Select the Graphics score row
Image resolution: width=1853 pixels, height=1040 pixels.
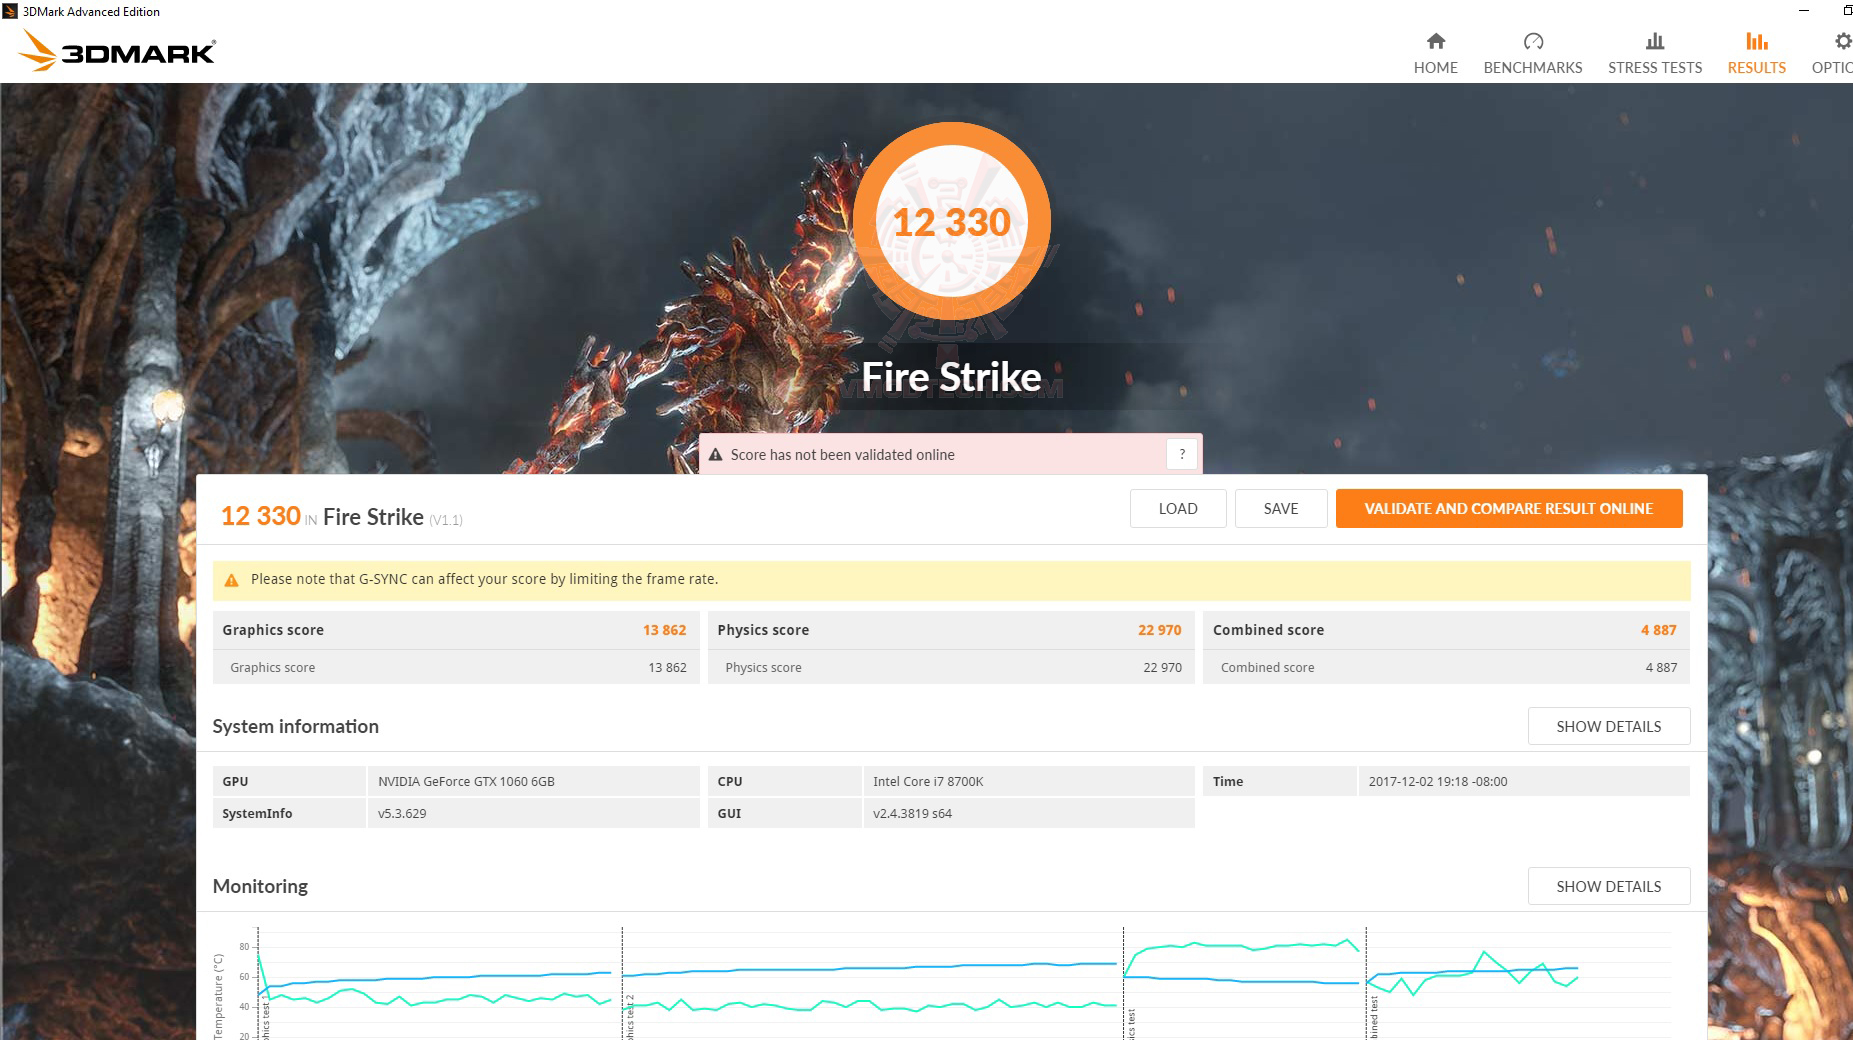click(x=455, y=630)
